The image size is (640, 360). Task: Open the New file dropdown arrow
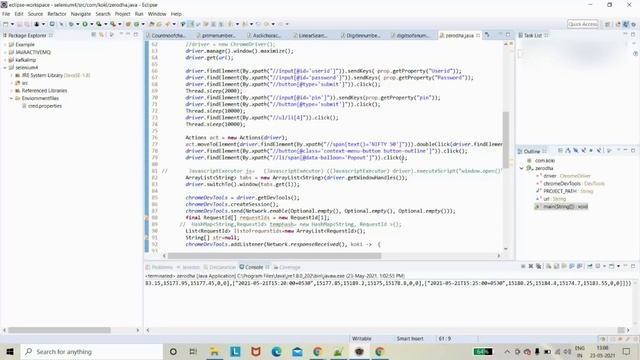12,24
